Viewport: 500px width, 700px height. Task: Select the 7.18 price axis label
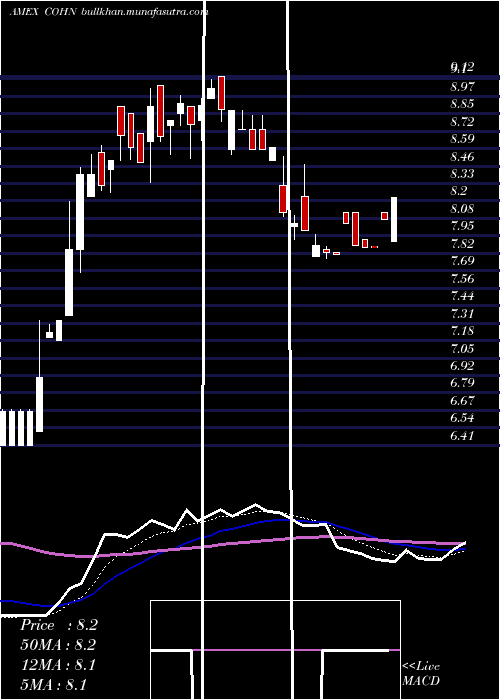(x=462, y=331)
